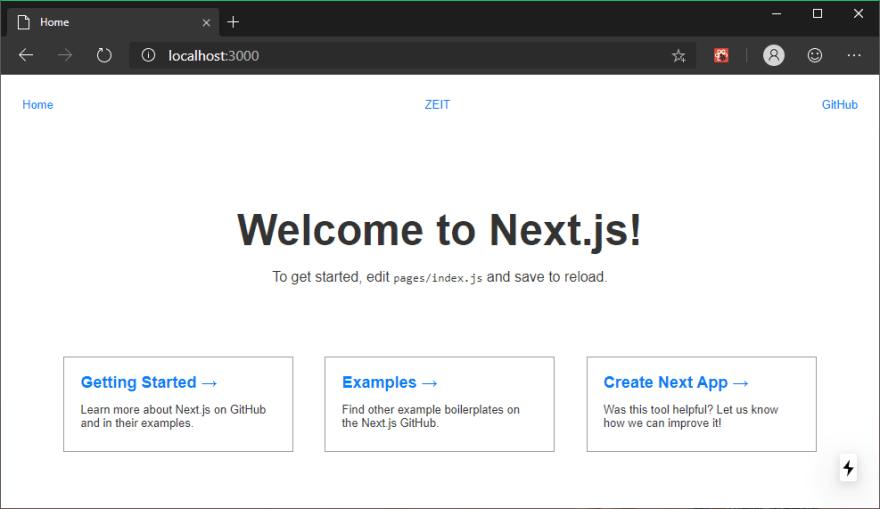Screen dimensions: 880x509
Task: Go back using the browser back arrow
Action: pyautogui.click(x=26, y=55)
